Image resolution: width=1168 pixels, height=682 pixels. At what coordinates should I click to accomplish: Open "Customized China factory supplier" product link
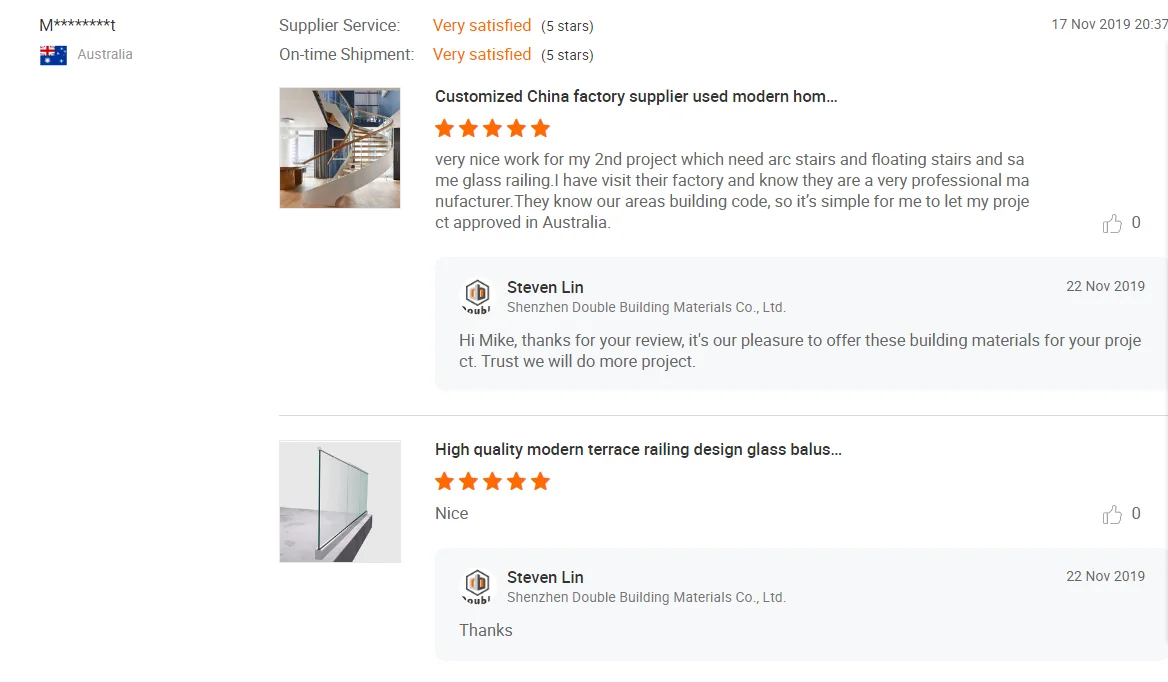pyautogui.click(x=636, y=97)
